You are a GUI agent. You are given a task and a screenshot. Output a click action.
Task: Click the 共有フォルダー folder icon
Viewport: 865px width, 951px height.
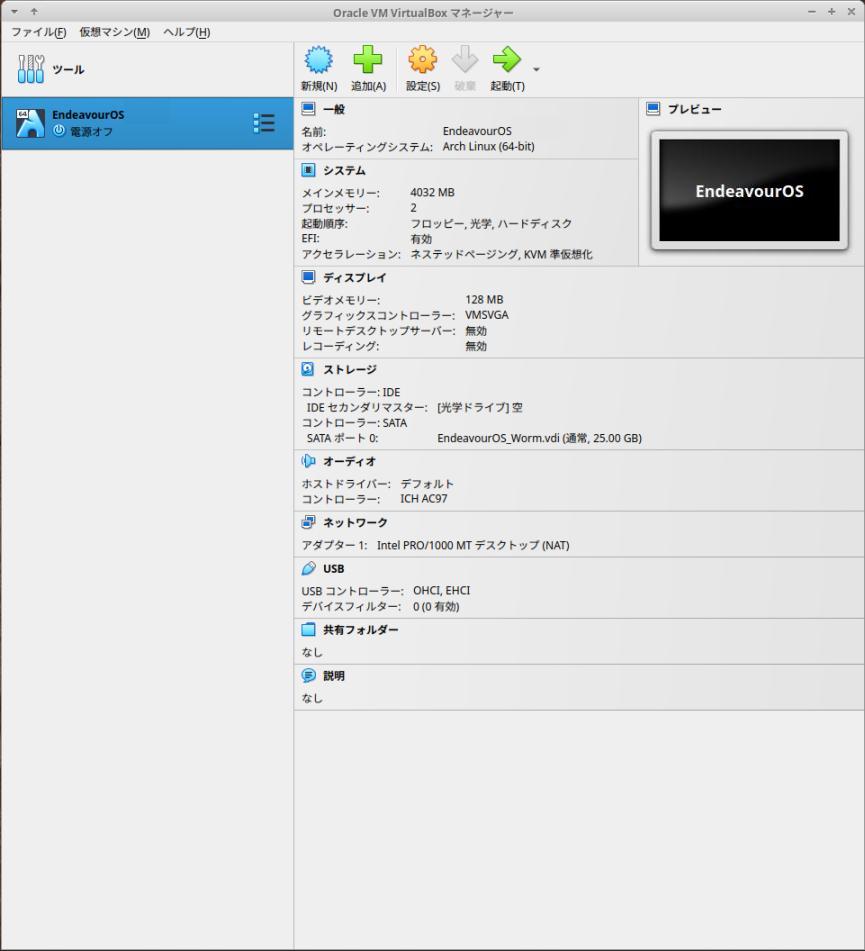(x=308, y=630)
